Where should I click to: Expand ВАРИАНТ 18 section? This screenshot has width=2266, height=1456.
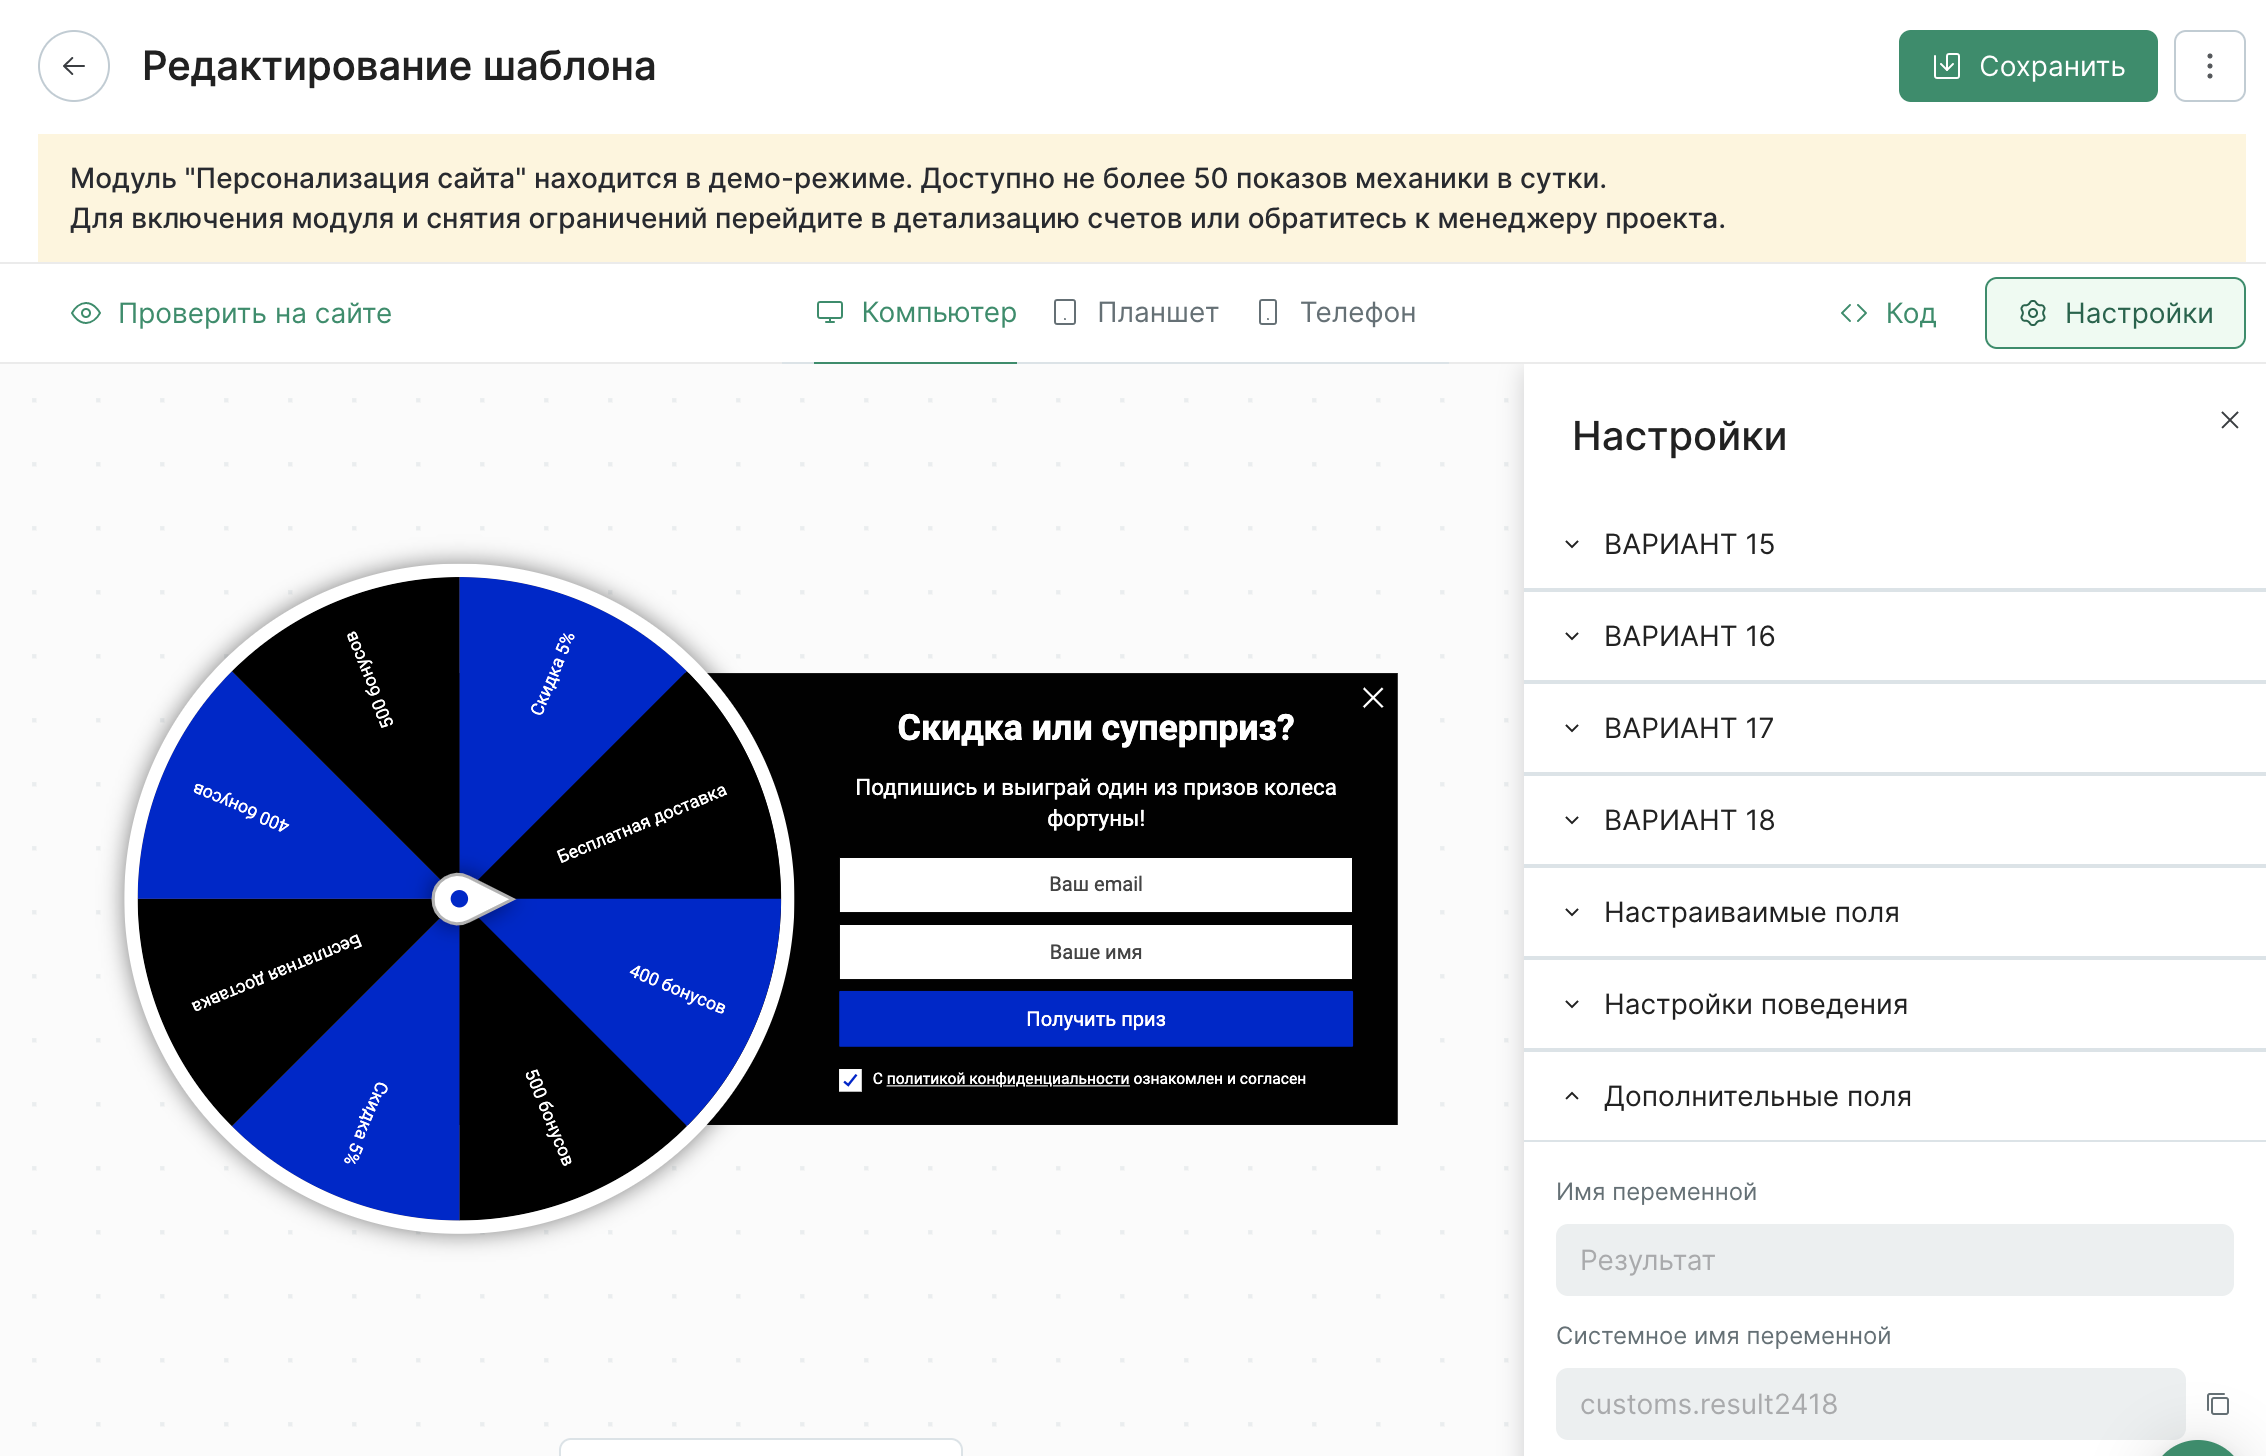pos(1894,820)
